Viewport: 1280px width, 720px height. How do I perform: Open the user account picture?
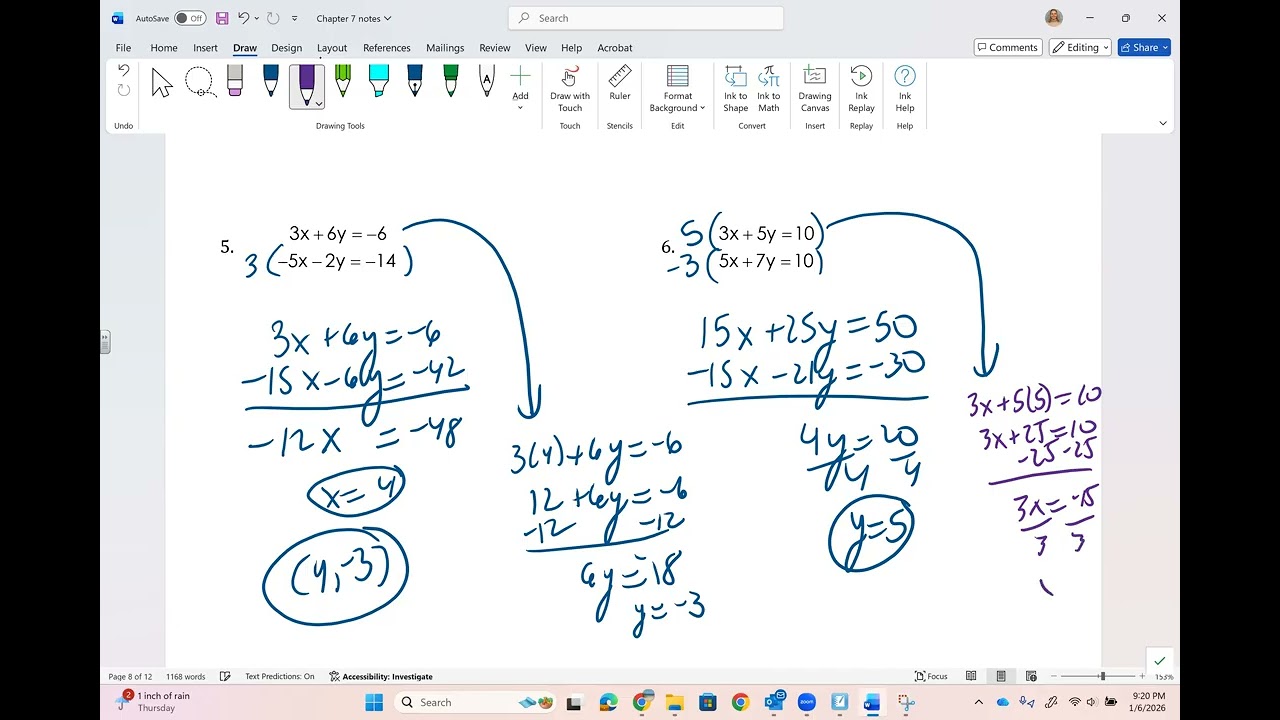[x=1054, y=18]
